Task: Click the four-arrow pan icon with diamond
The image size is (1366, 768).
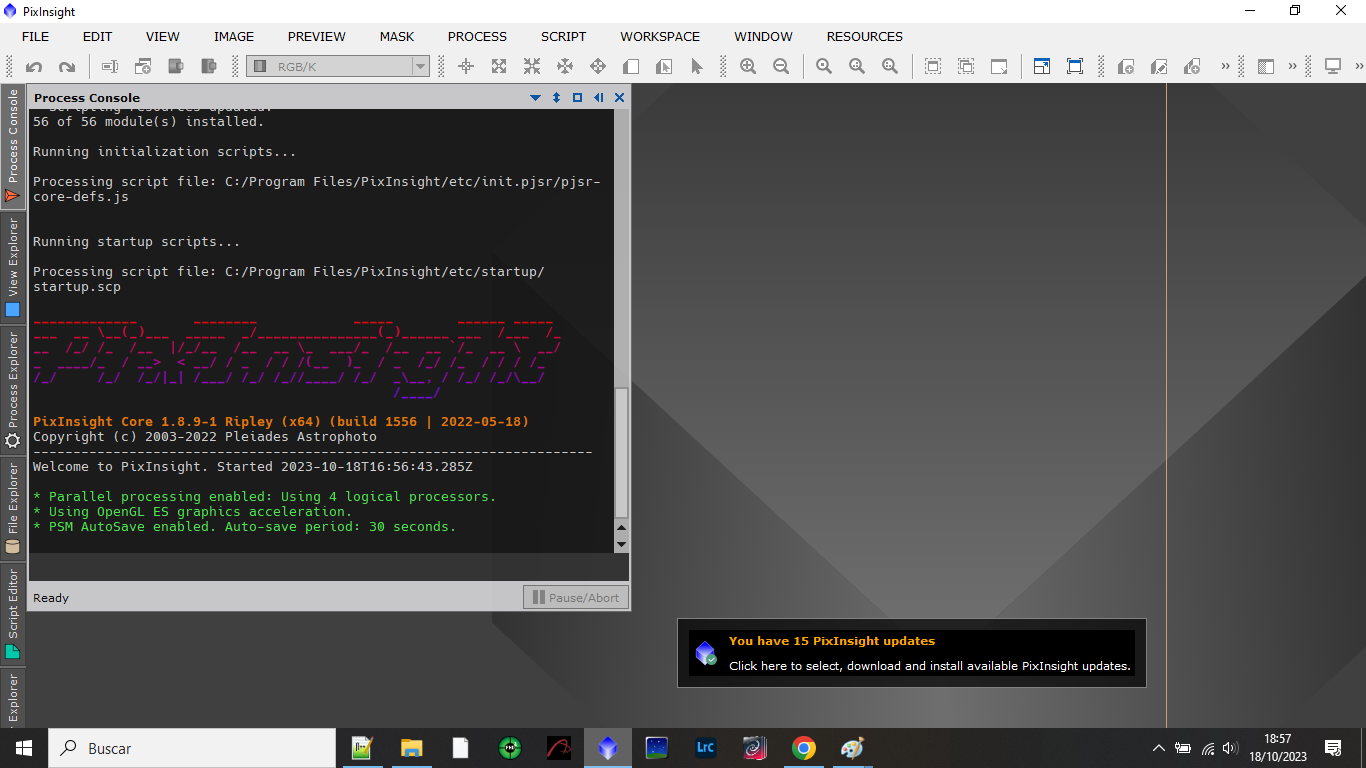Action: [x=598, y=67]
